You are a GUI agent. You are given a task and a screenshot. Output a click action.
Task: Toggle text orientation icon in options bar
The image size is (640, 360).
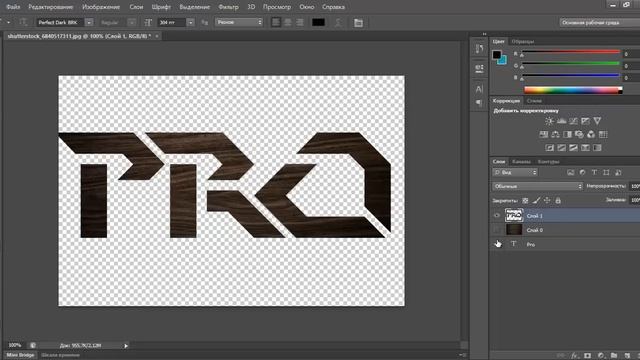pos(23,22)
